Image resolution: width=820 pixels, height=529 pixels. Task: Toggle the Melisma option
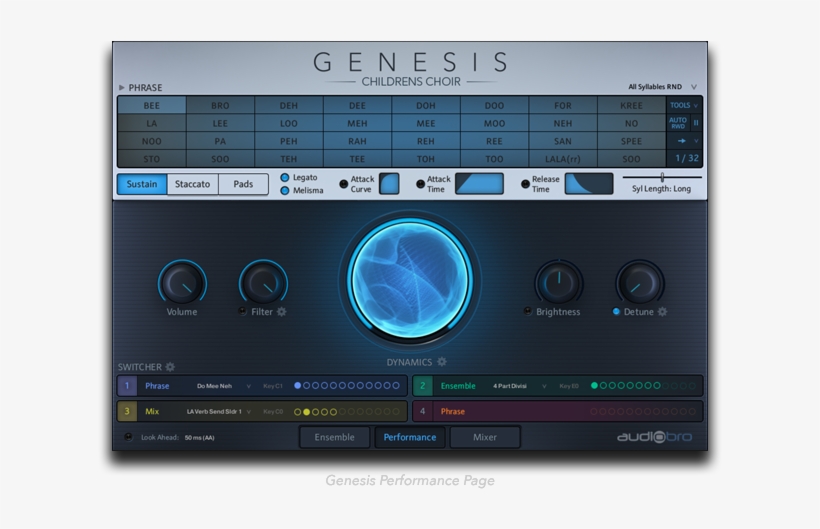pos(285,191)
